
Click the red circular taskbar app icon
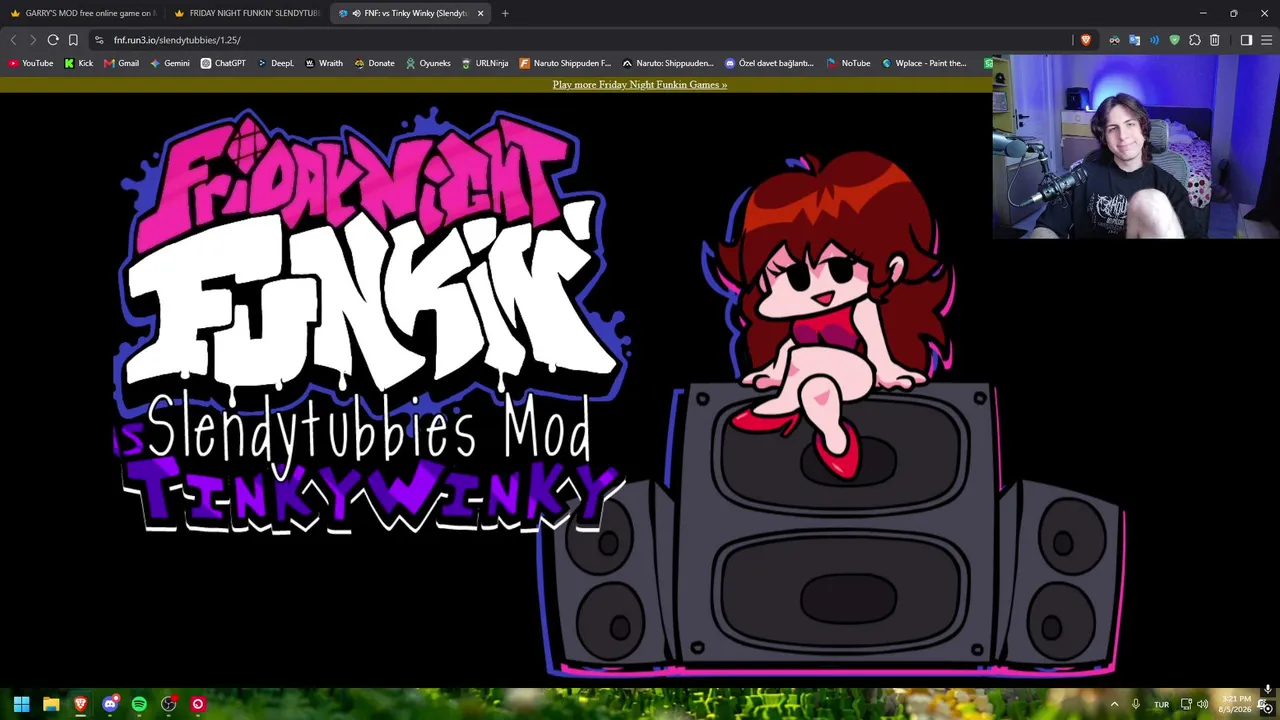tap(198, 704)
